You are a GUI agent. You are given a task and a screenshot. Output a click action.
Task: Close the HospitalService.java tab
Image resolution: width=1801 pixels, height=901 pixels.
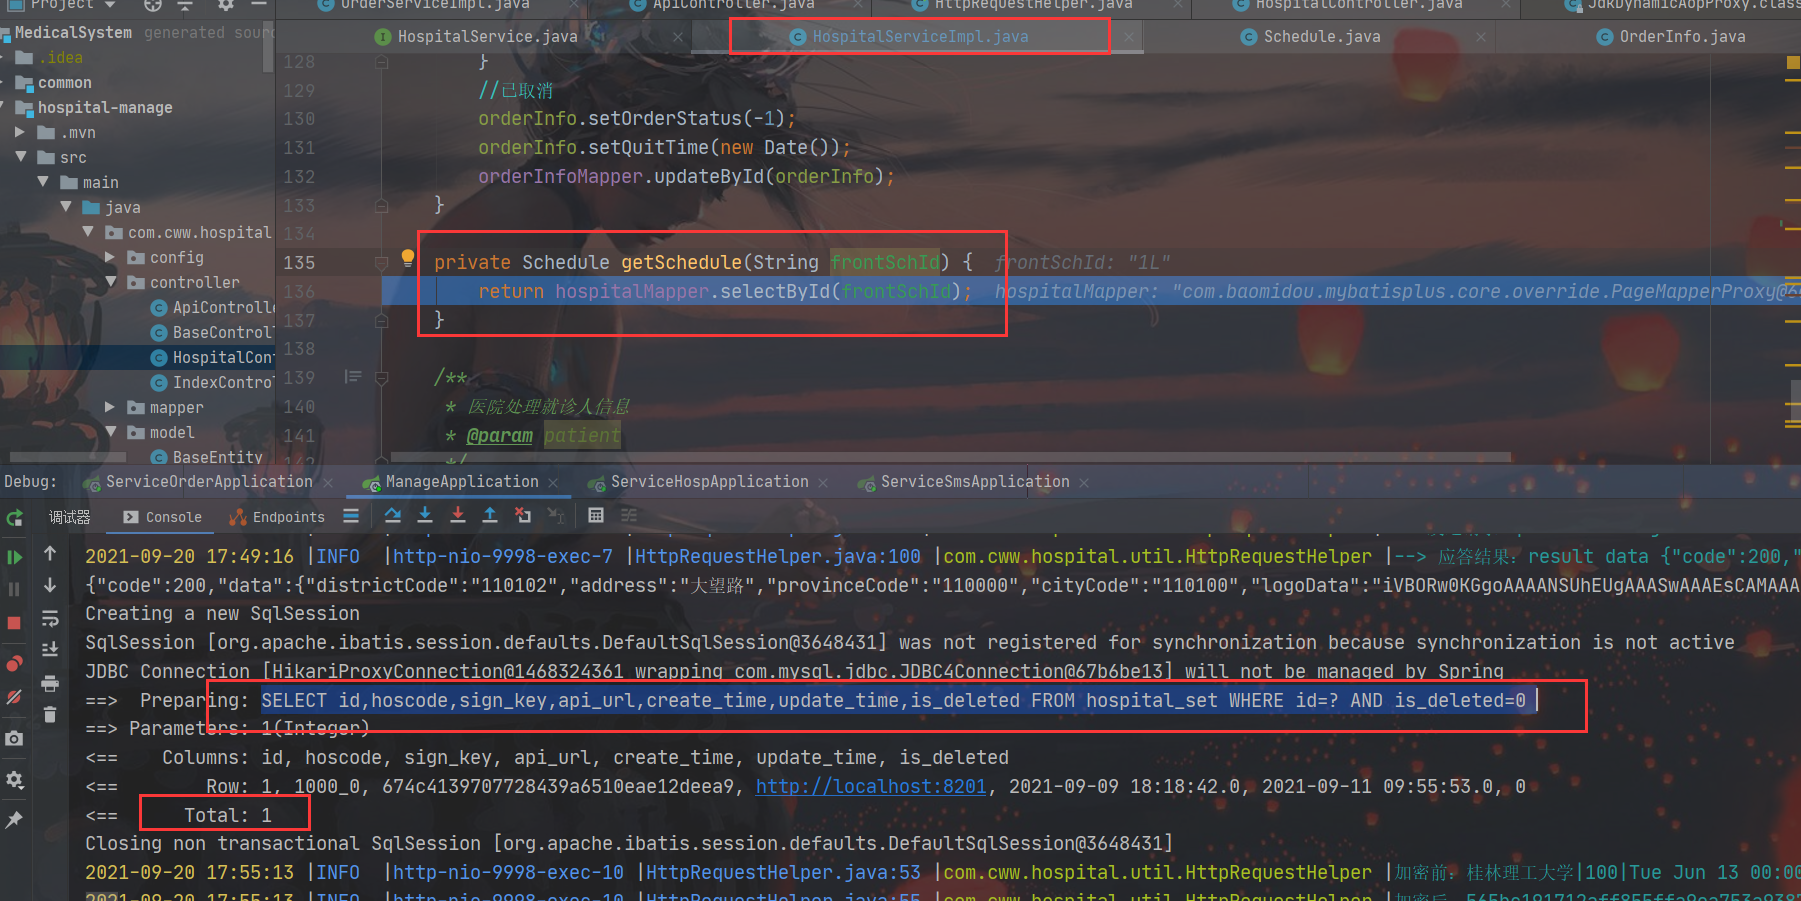click(678, 37)
